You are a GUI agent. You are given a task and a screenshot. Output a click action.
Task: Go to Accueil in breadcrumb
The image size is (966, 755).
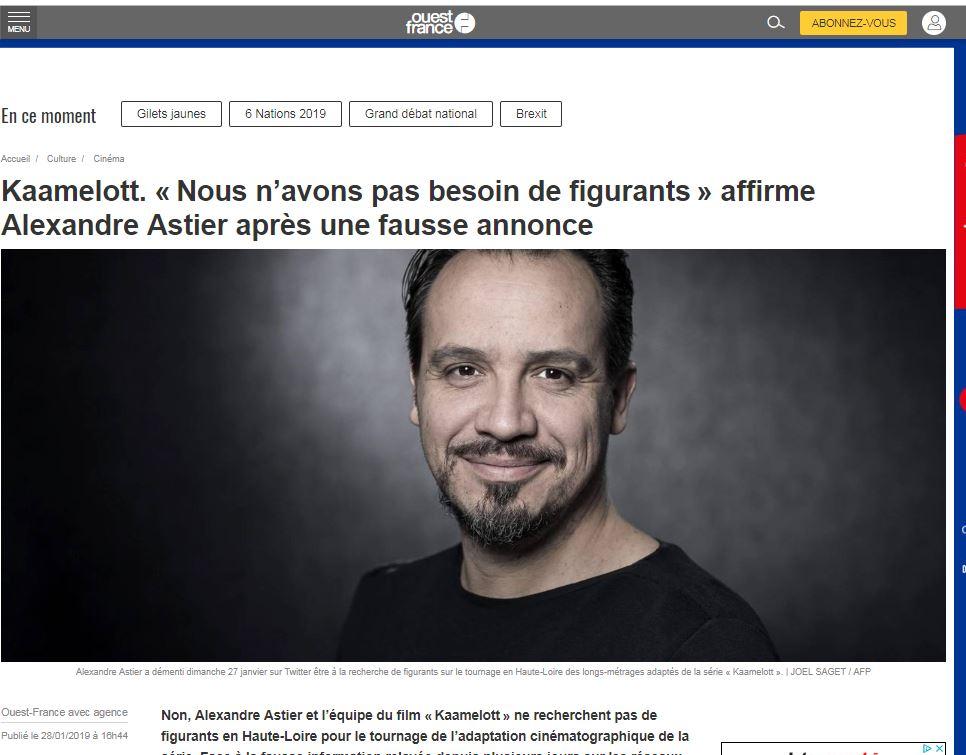(15, 159)
